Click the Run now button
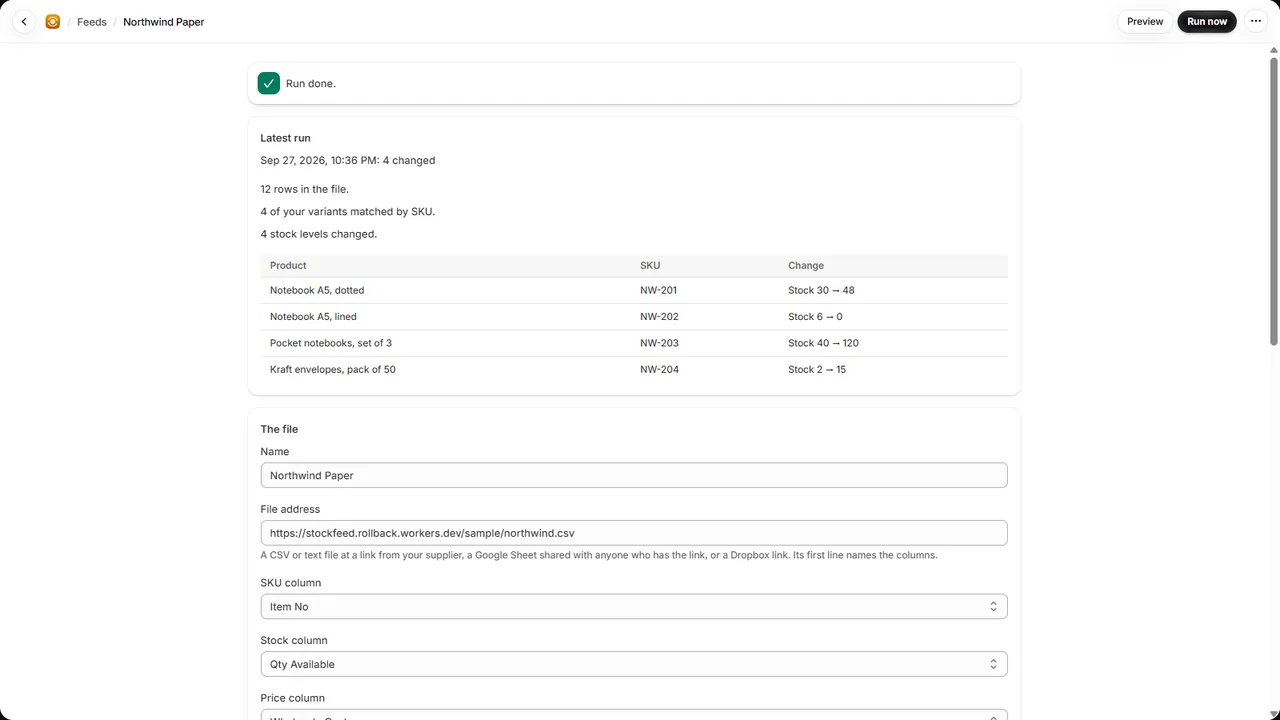The height and width of the screenshot is (720, 1280). (x=1207, y=21)
